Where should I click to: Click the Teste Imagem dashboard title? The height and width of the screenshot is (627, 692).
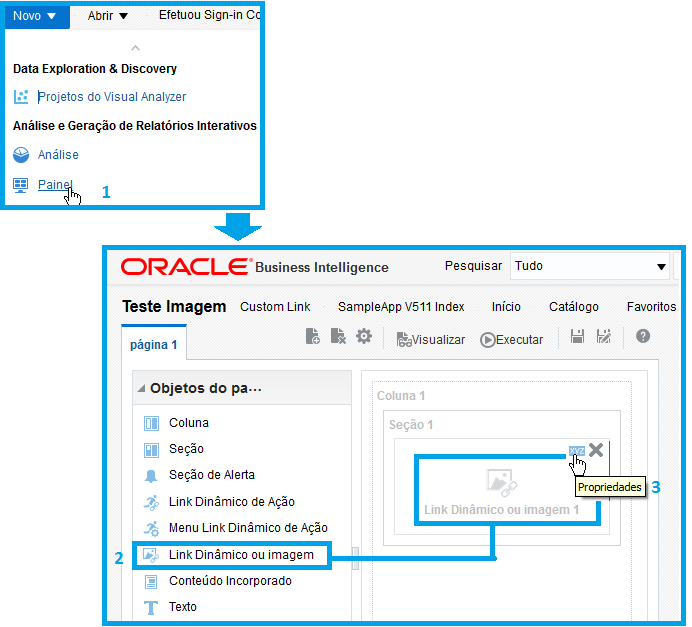coord(174,307)
